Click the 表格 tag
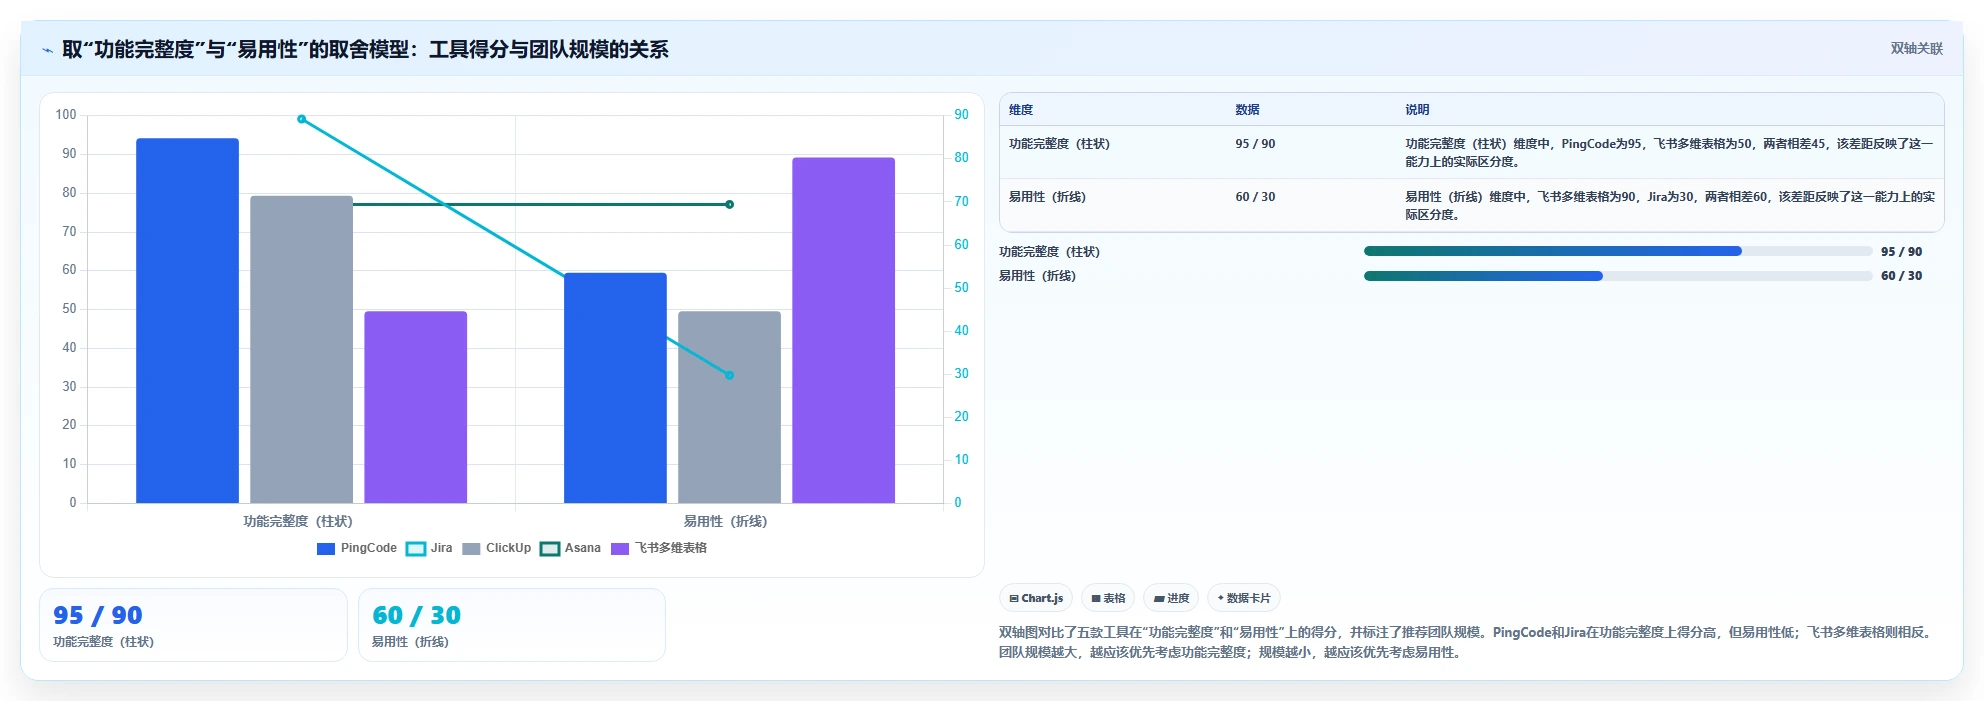This screenshot has height=701, width=1984. coord(1108,598)
